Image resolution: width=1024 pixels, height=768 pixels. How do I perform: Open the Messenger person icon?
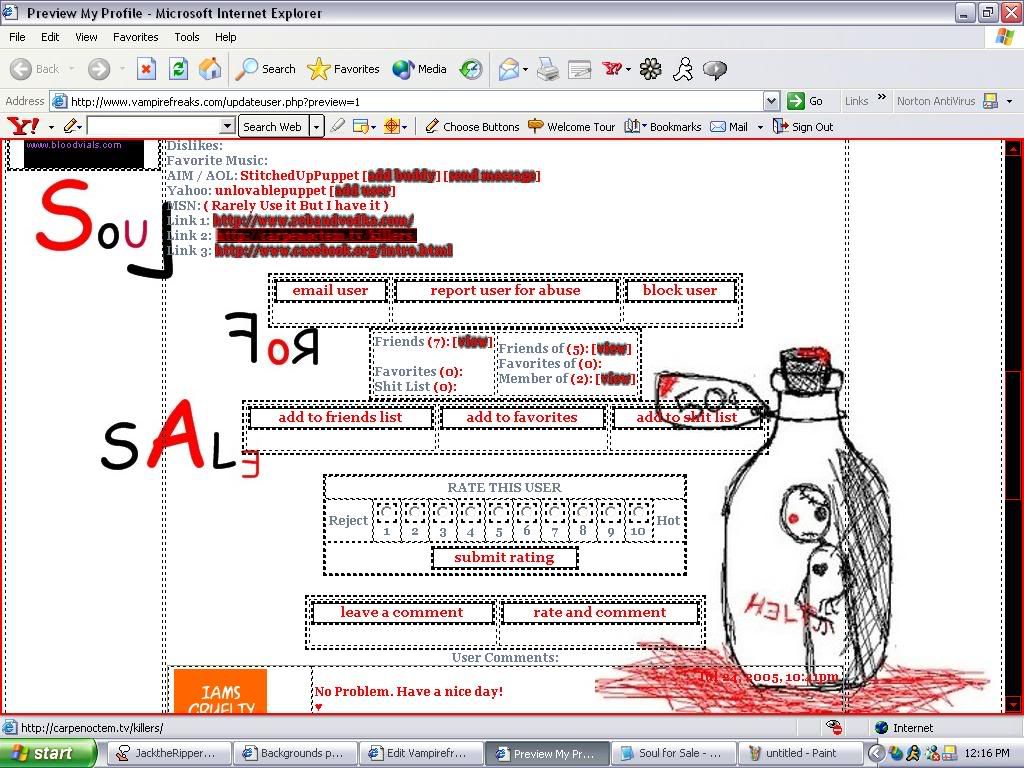[x=682, y=69]
